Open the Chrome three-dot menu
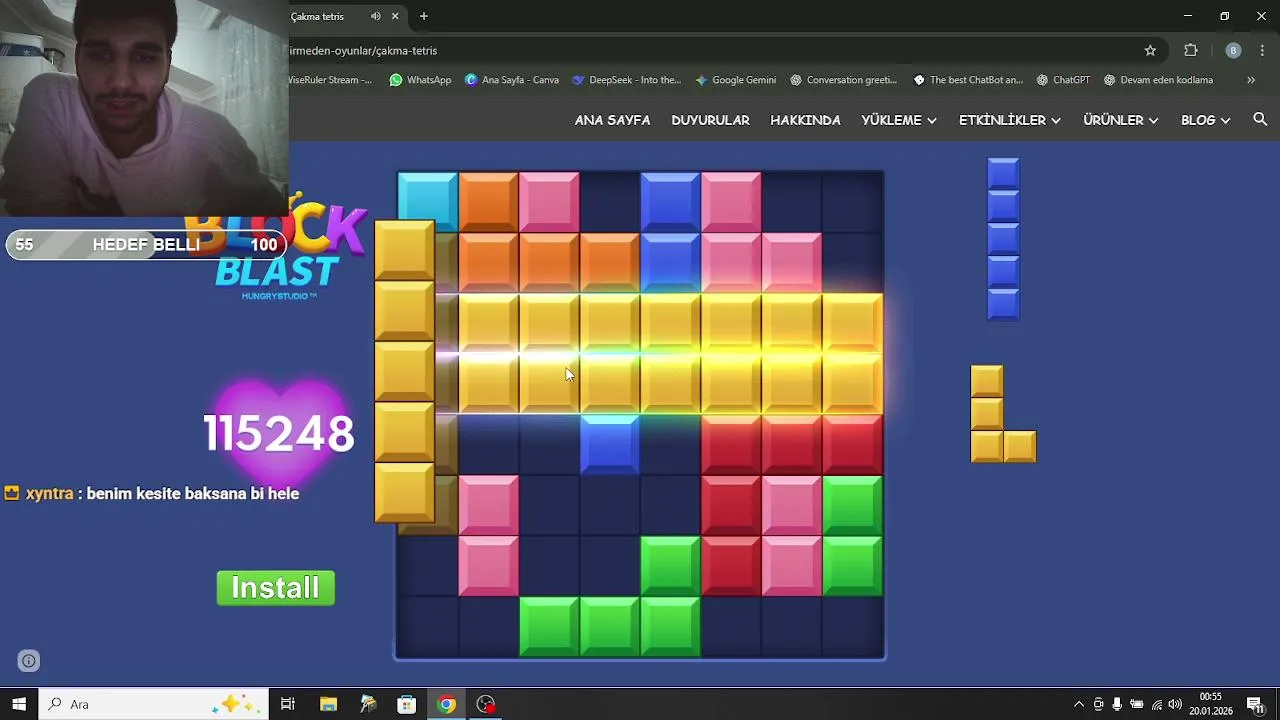The height and width of the screenshot is (720, 1280). [x=1264, y=50]
